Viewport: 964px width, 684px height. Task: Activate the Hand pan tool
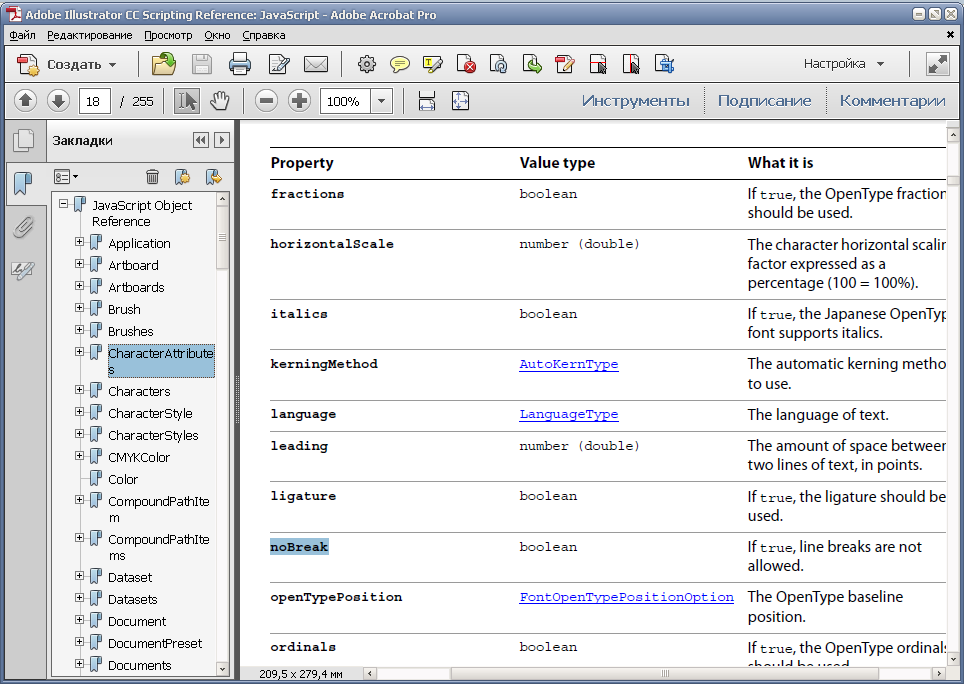click(x=219, y=101)
